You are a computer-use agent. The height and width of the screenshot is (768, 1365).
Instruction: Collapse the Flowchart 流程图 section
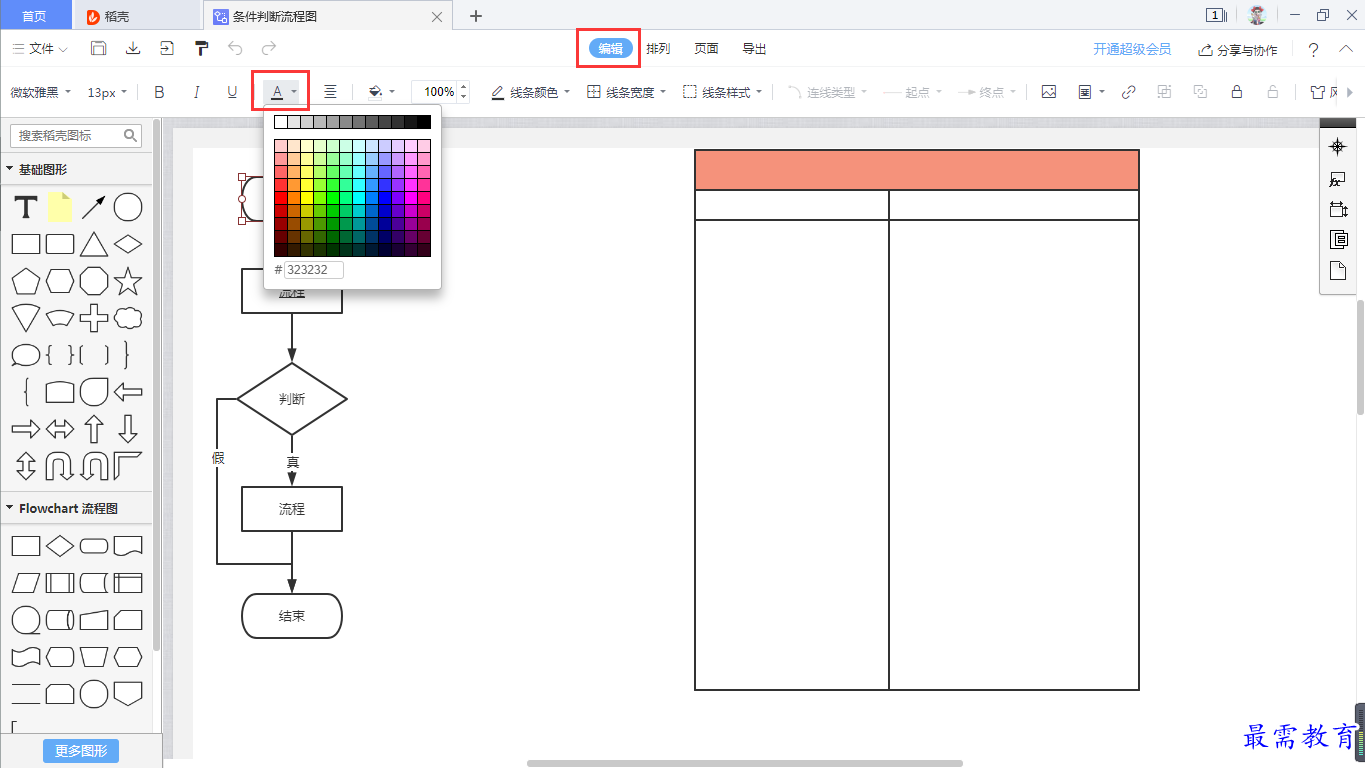(10, 508)
